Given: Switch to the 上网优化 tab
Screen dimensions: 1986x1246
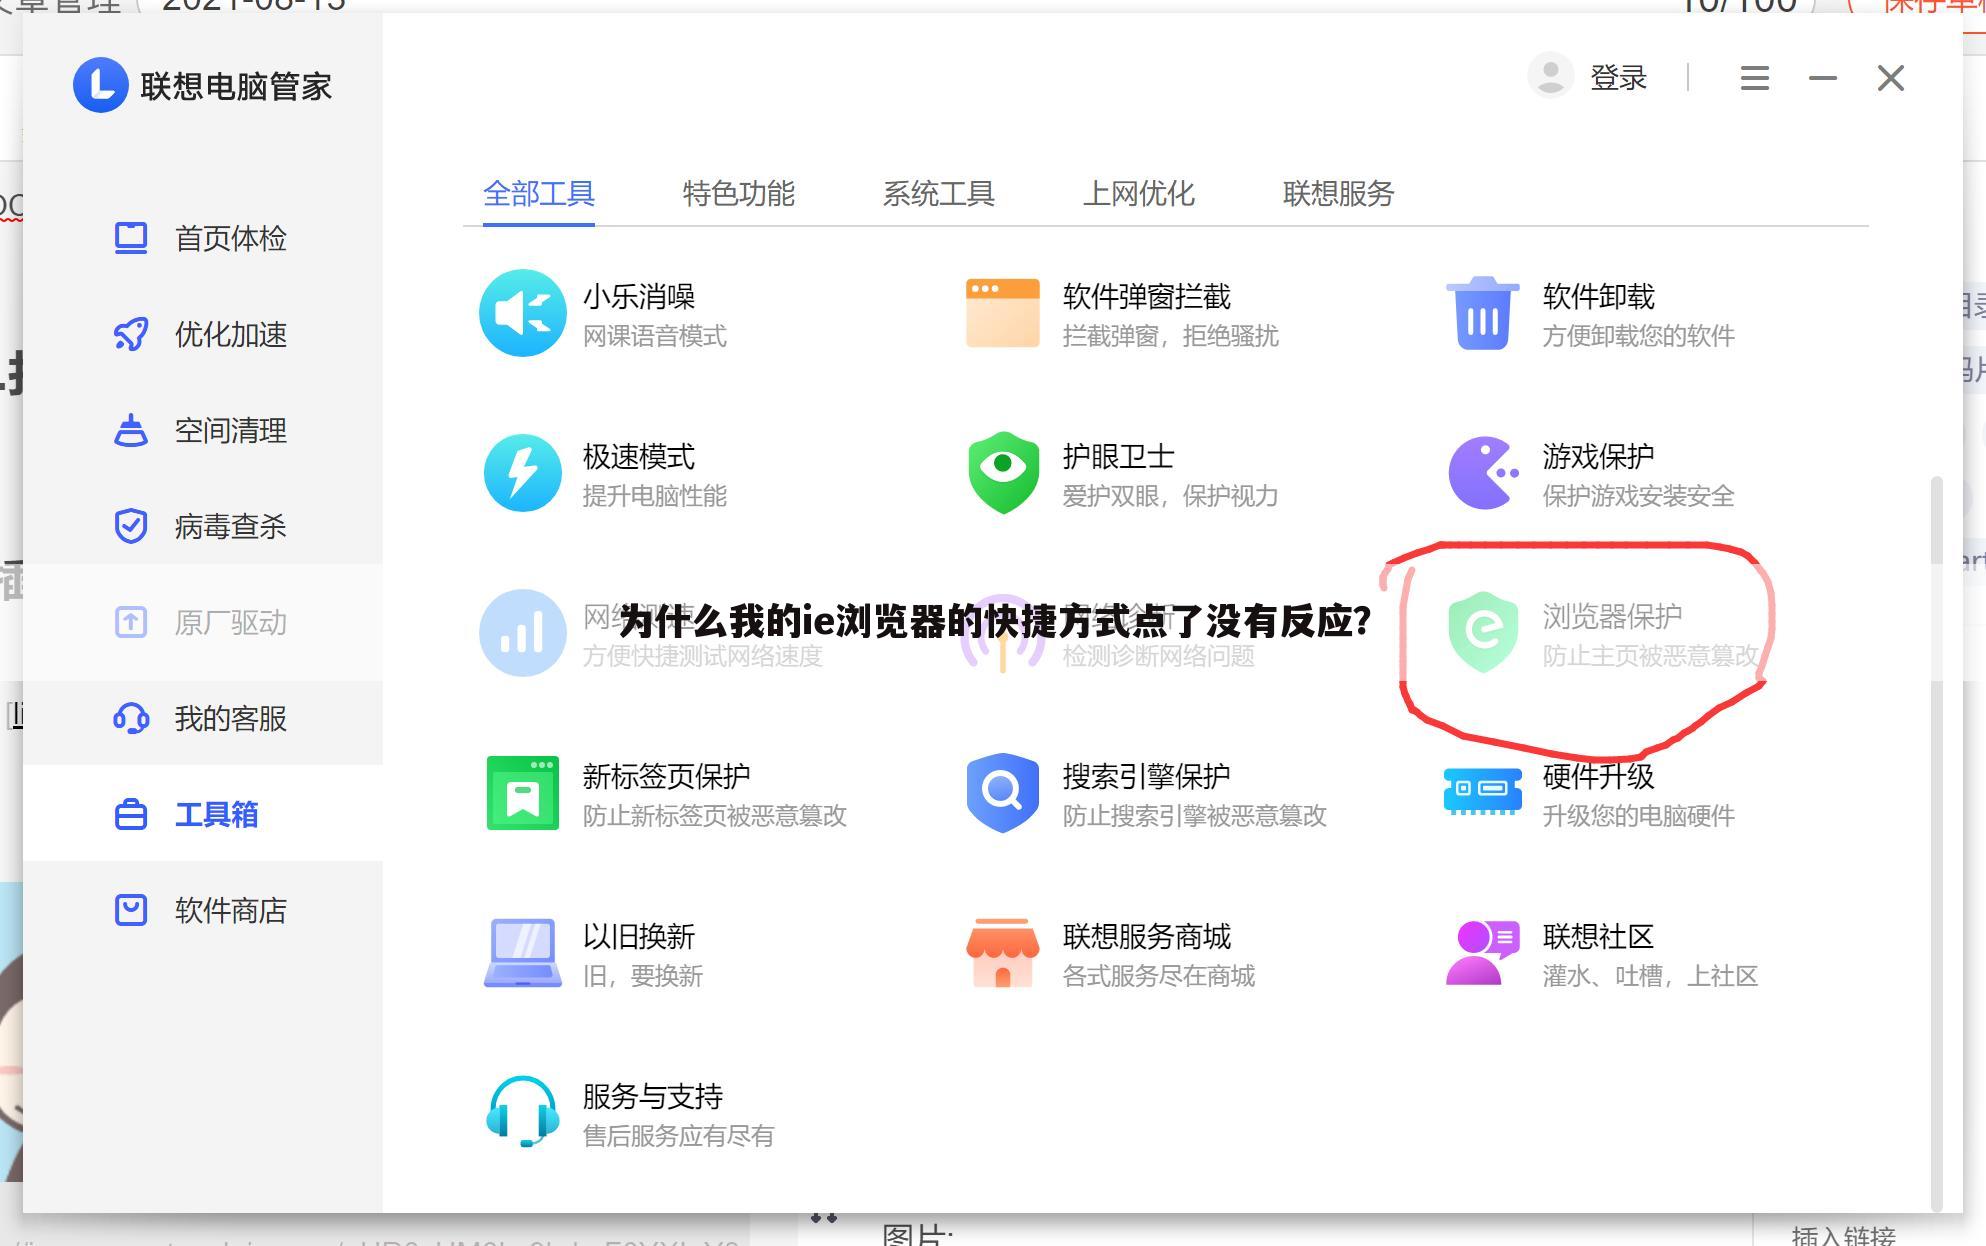Looking at the screenshot, I should click(x=1139, y=193).
